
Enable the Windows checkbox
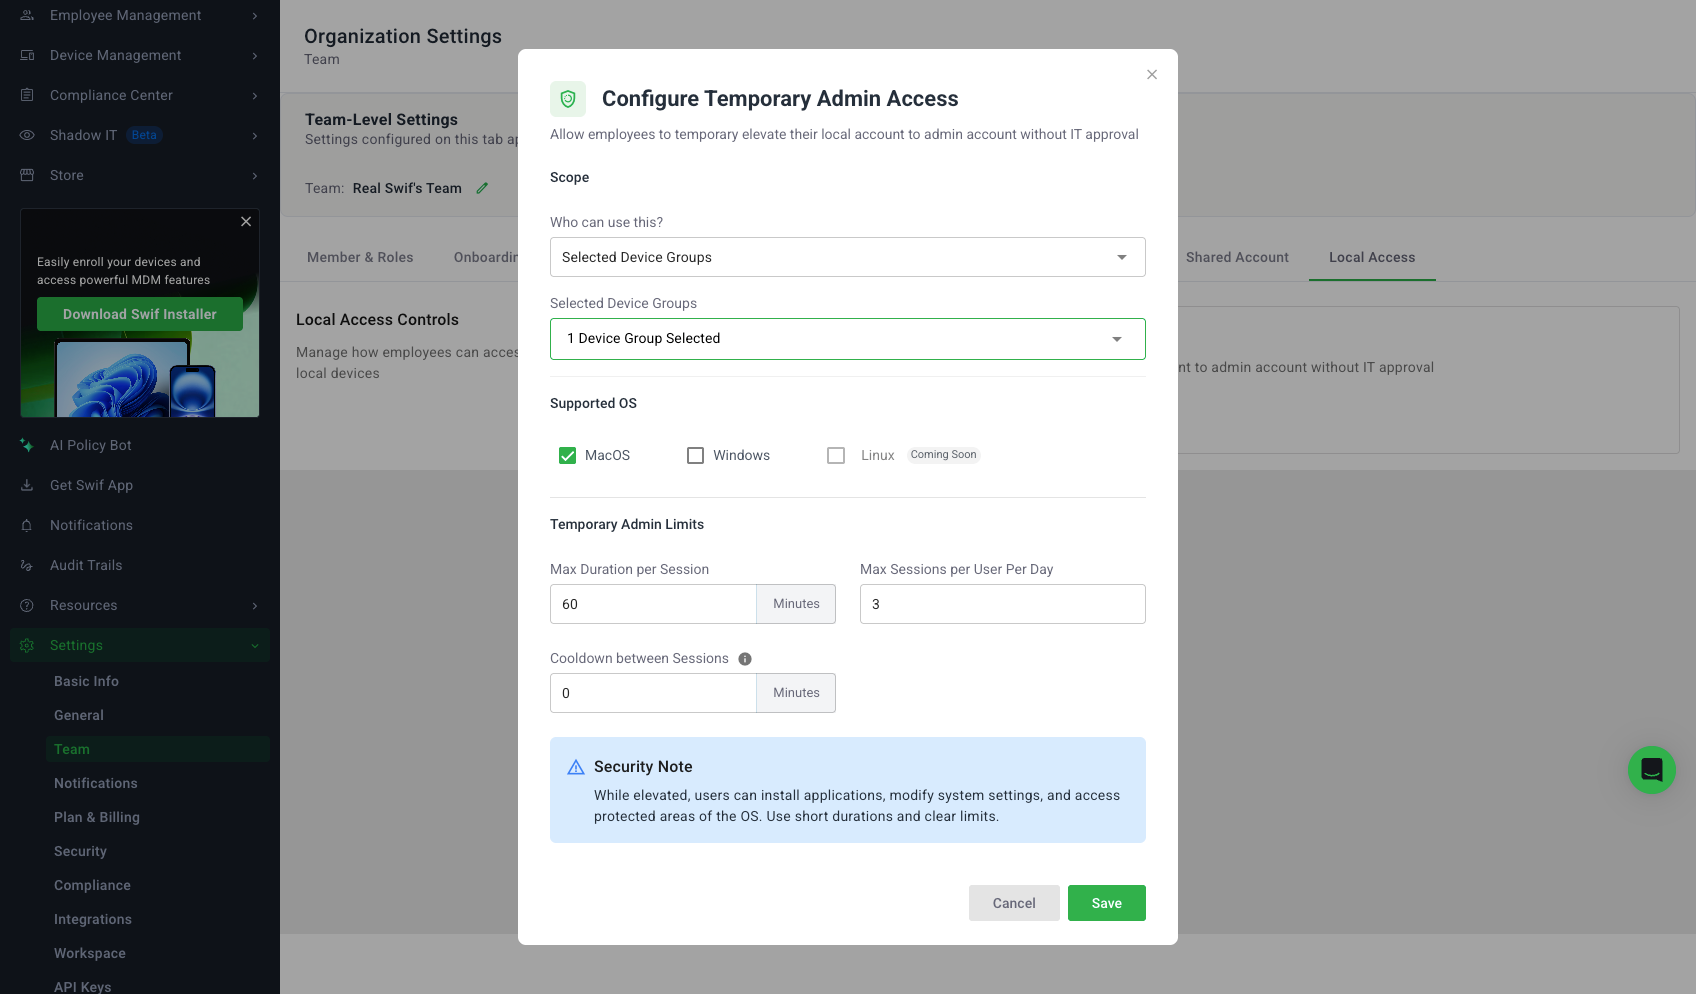pos(695,456)
